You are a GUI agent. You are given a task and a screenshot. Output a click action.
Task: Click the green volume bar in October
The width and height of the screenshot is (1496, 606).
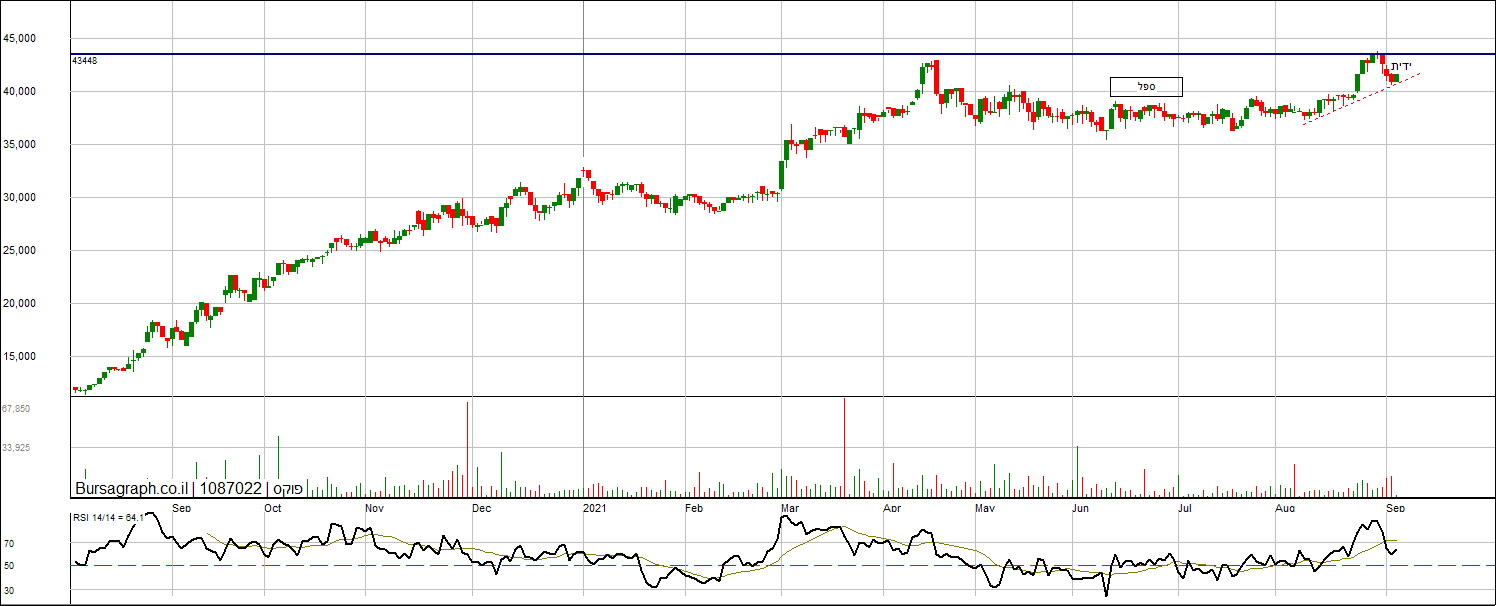(x=278, y=460)
